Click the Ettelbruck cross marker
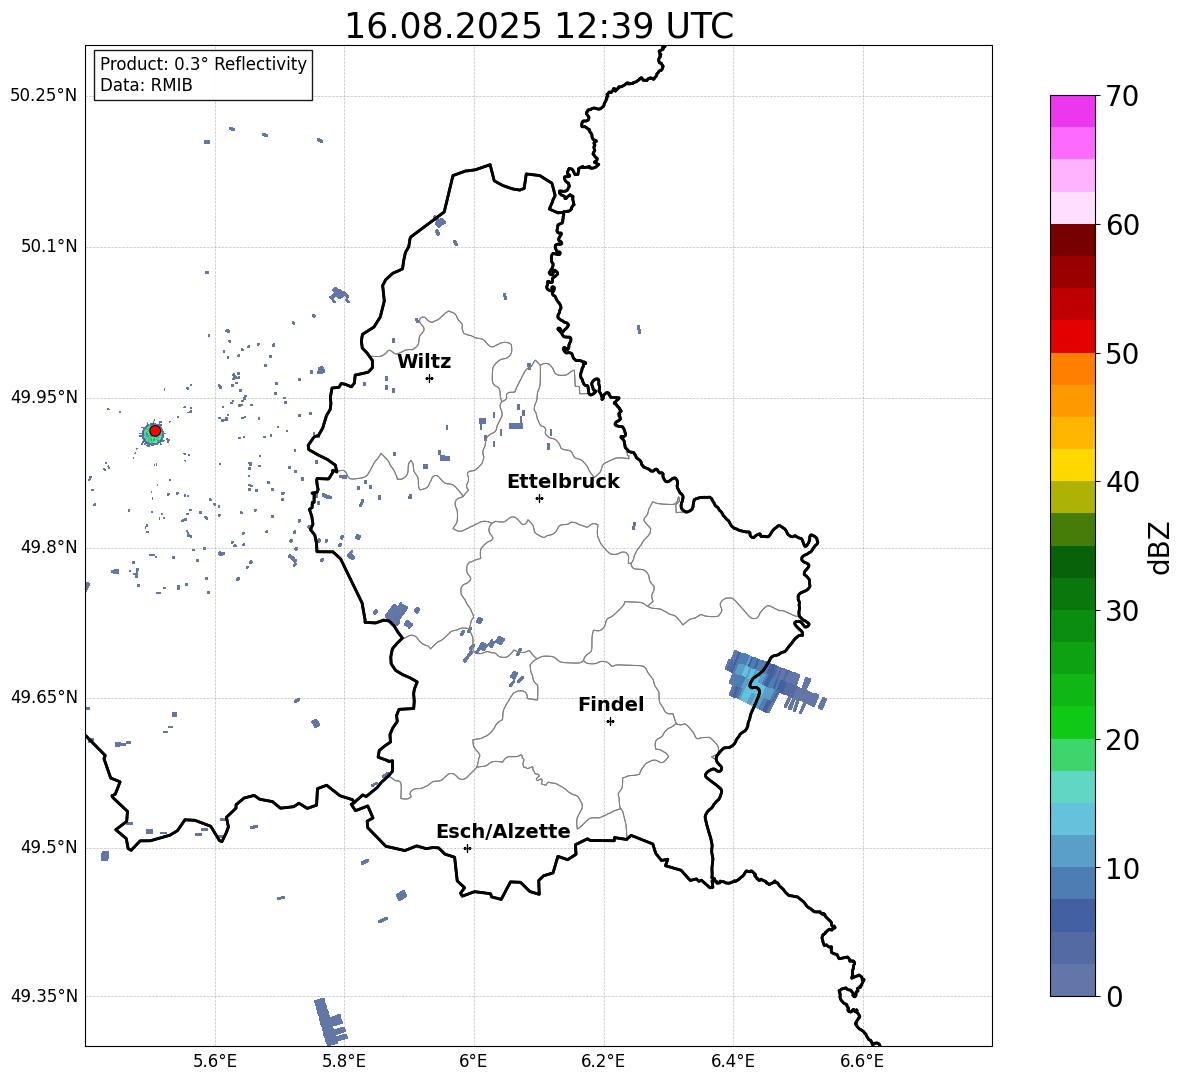The image size is (1184, 1081). 539,498
